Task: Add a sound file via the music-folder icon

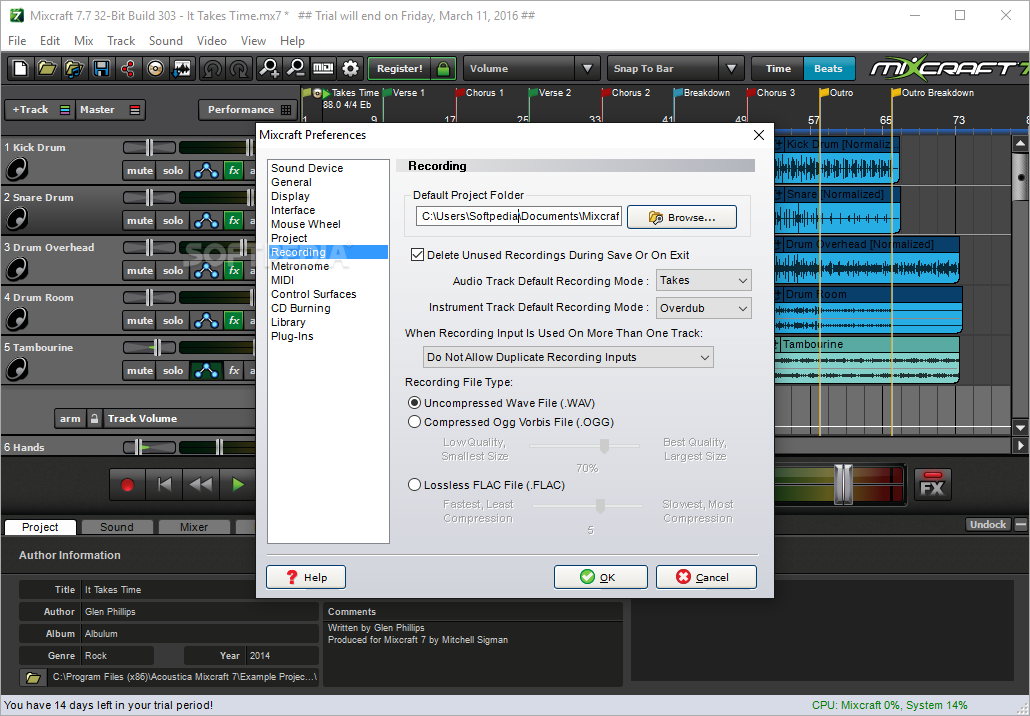Action: point(74,68)
